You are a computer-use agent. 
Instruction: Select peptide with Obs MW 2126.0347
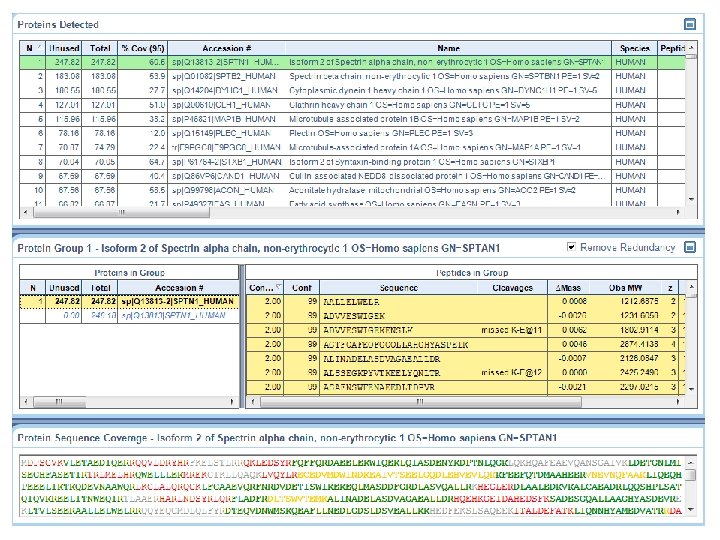click(x=465, y=359)
